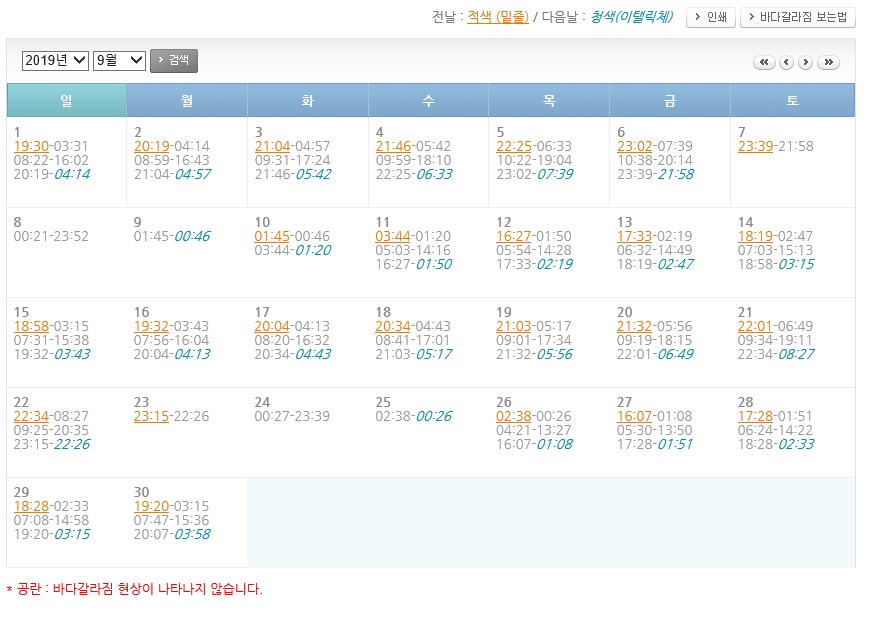876x624 pixels.
Task: Click underlined 16:27 on day 12
Action: point(513,236)
